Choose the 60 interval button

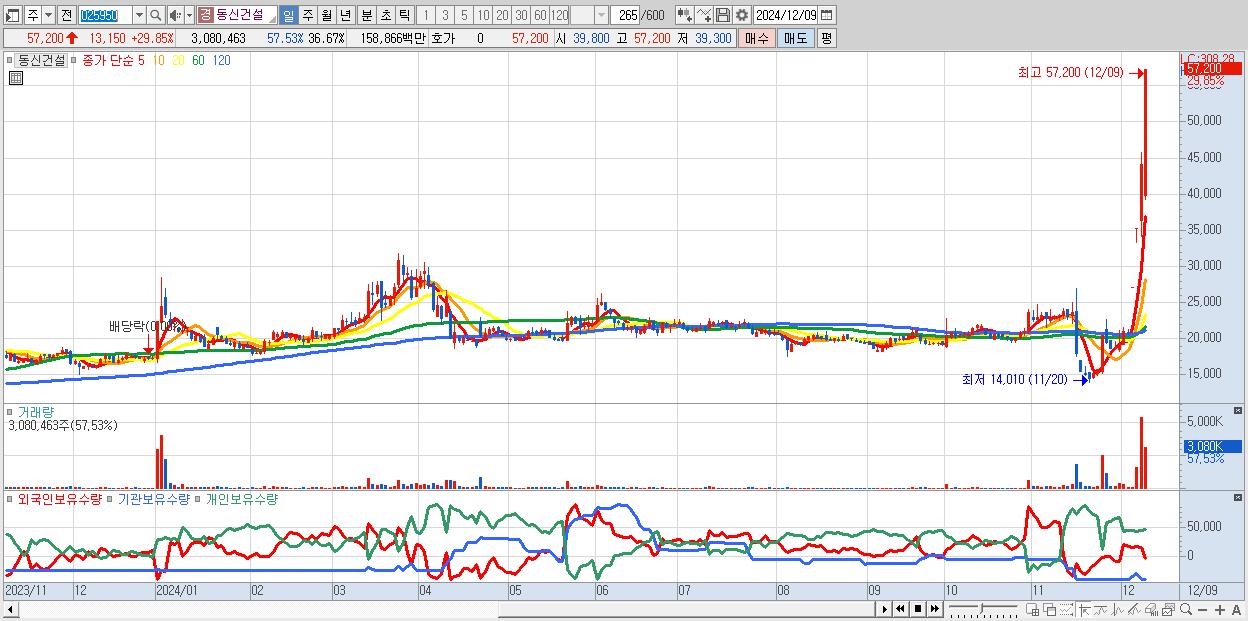point(540,15)
